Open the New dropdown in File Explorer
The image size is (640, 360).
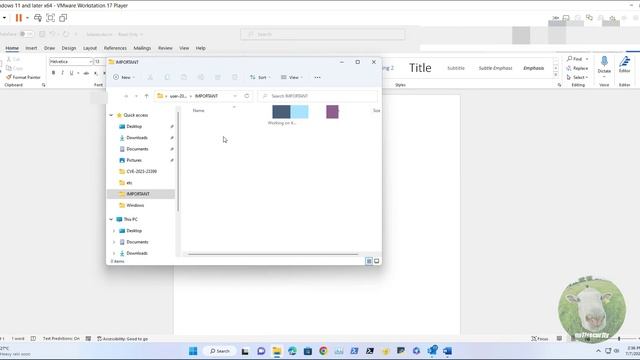pos(124,77)
